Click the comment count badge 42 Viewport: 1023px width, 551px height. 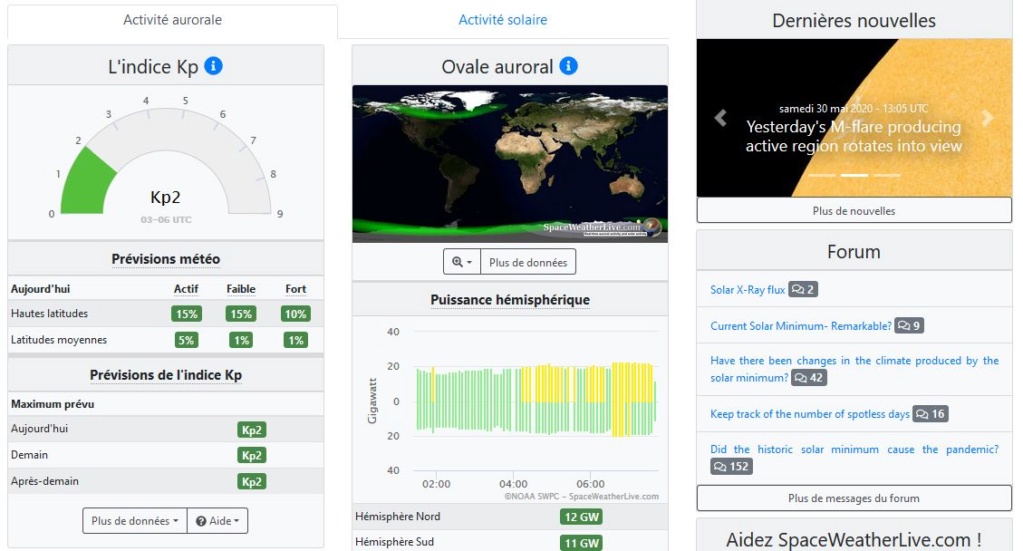tap(809, 378)
